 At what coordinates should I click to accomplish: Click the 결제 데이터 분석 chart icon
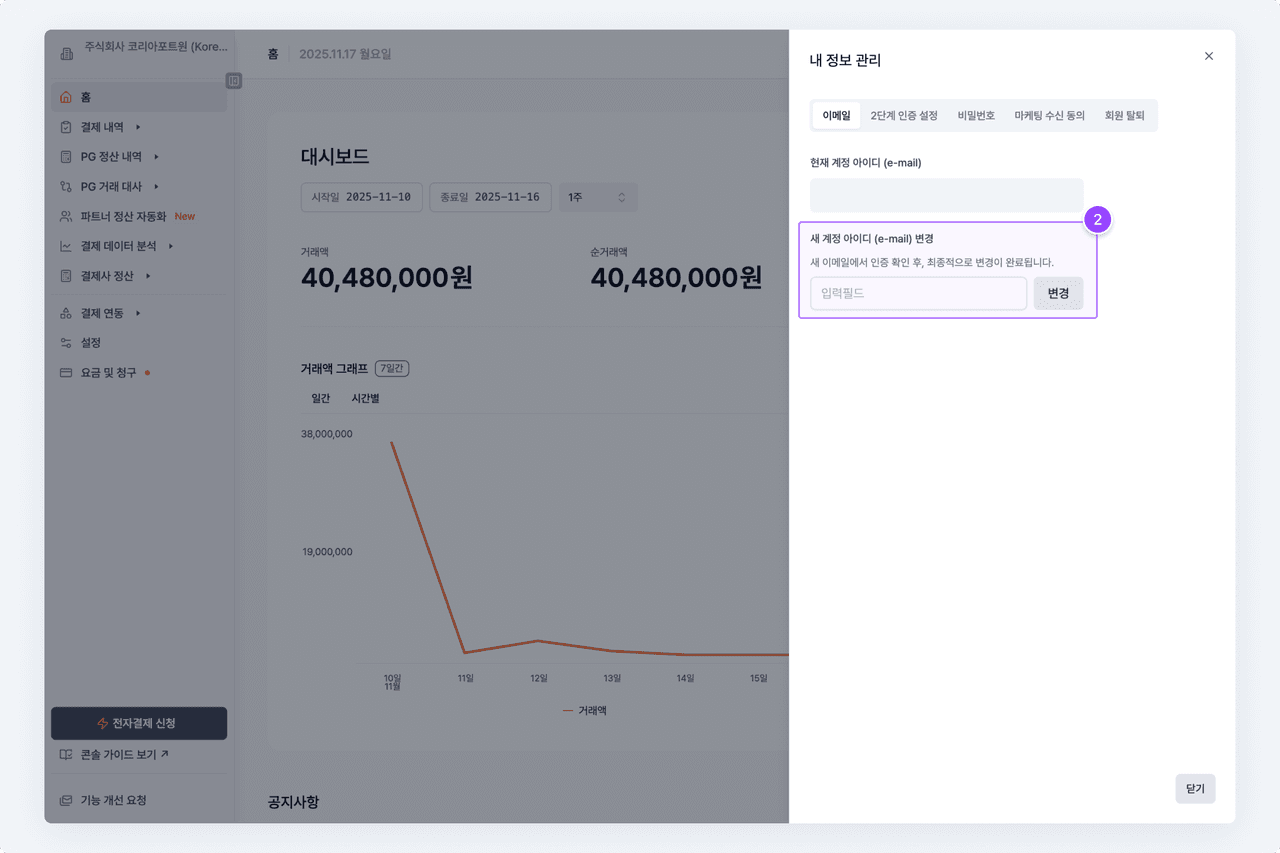coord(66,246)
